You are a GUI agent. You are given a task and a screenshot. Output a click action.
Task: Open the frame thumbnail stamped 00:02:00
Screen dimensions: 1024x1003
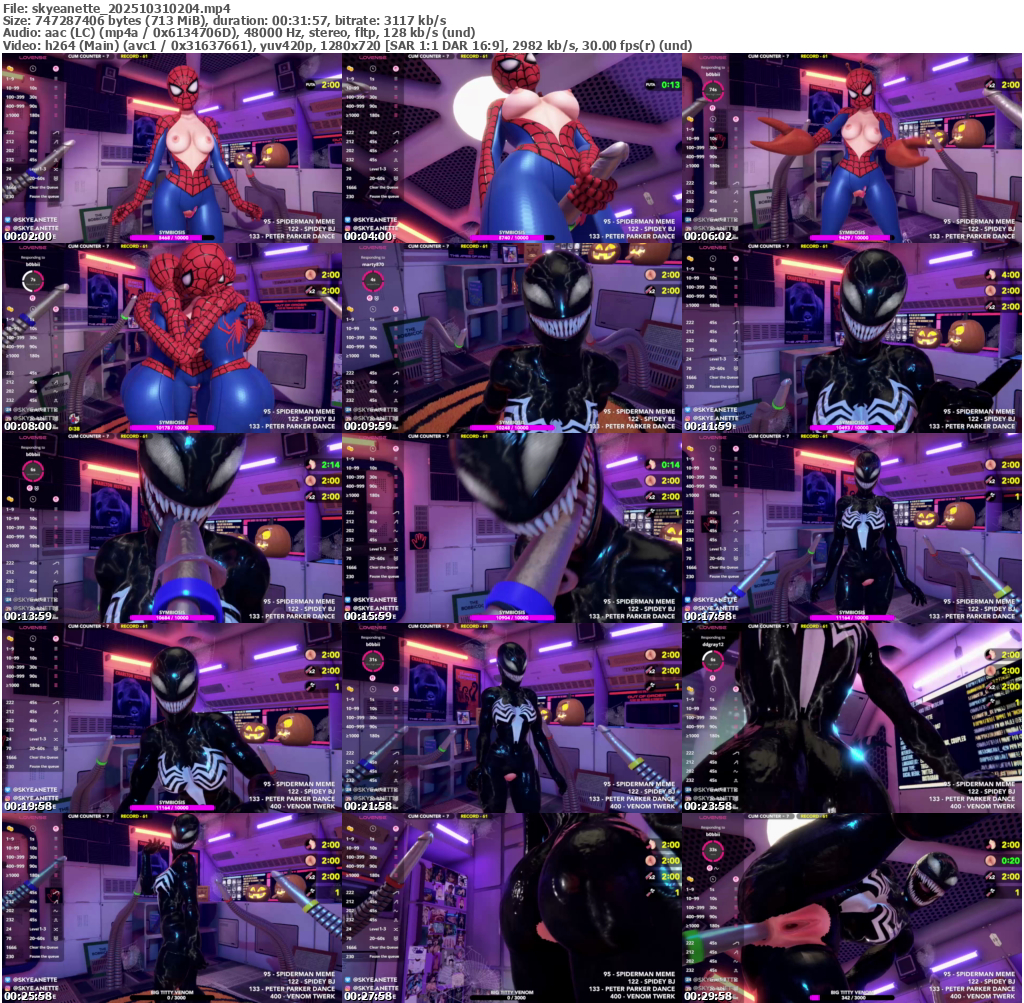(x=172, y=148)
